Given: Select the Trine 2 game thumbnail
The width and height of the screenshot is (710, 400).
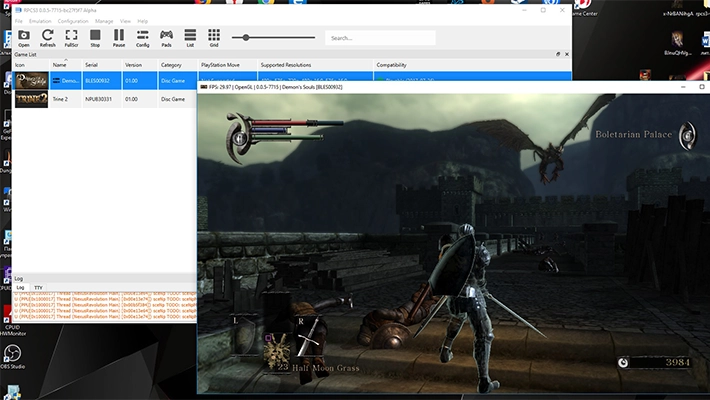Looking at the screenshot, I should (x=32, y=99).
